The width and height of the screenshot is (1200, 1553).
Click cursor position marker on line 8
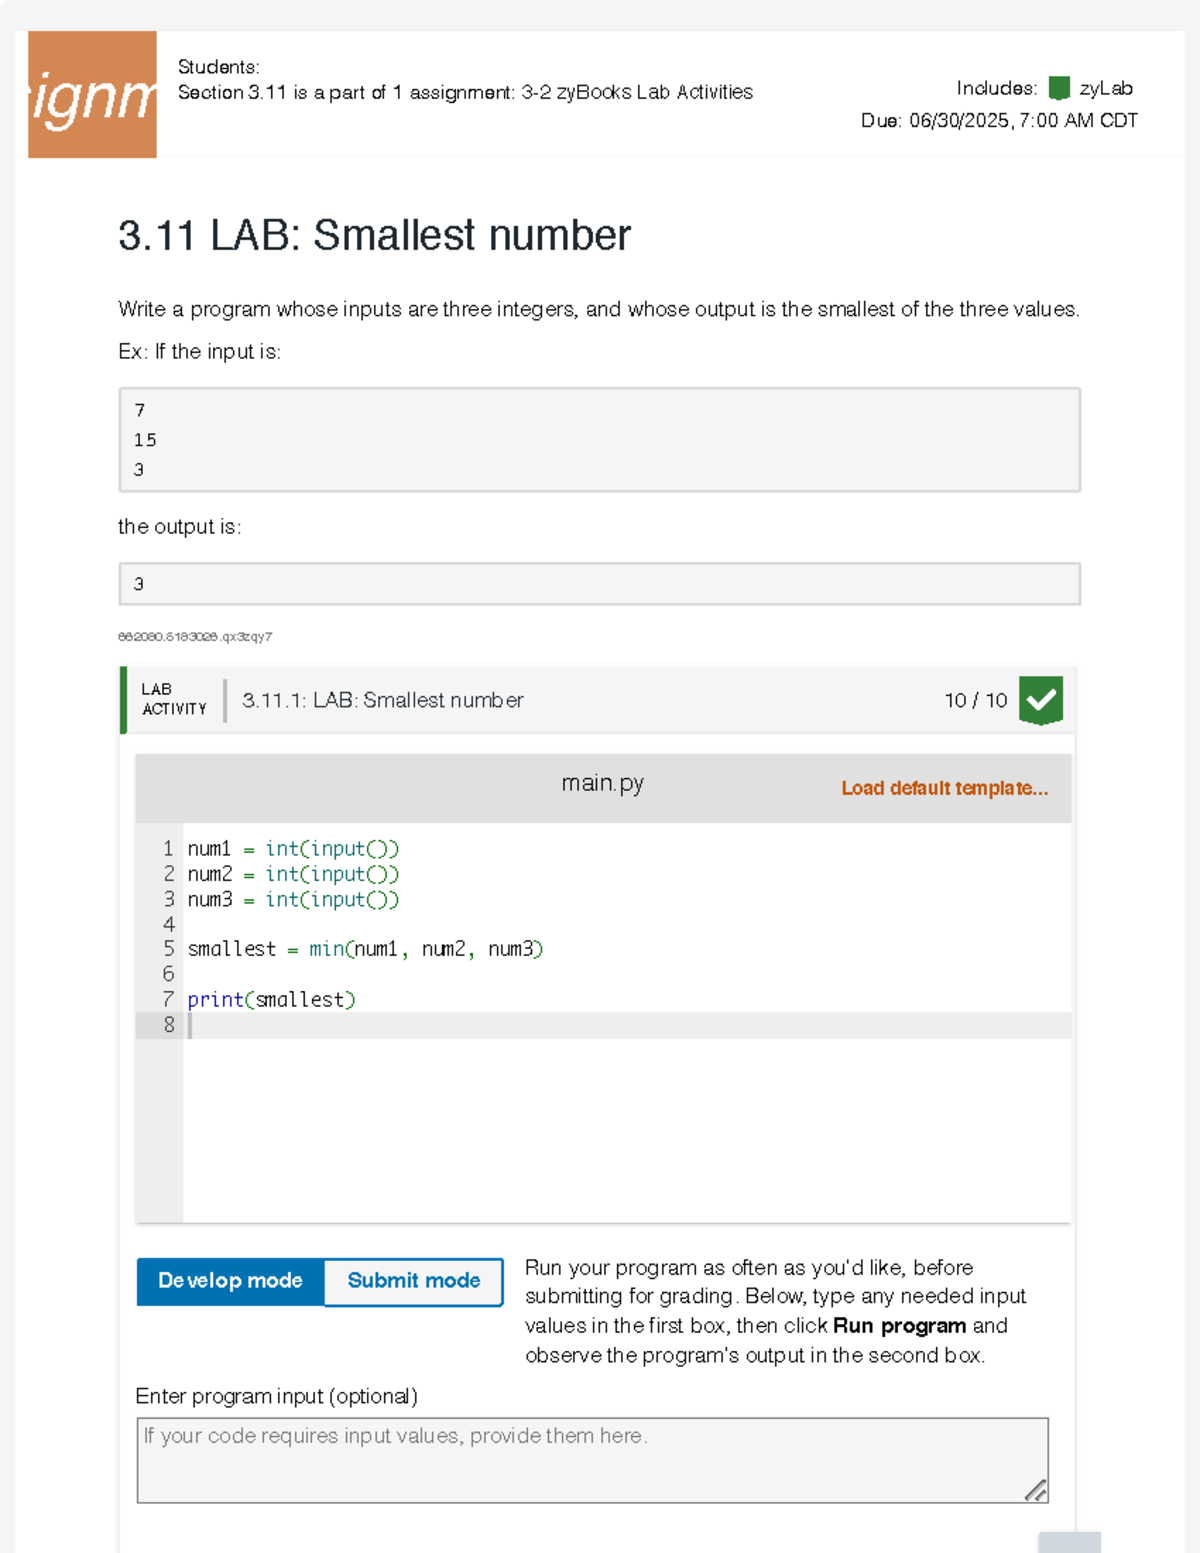(x=190, y=1023)
